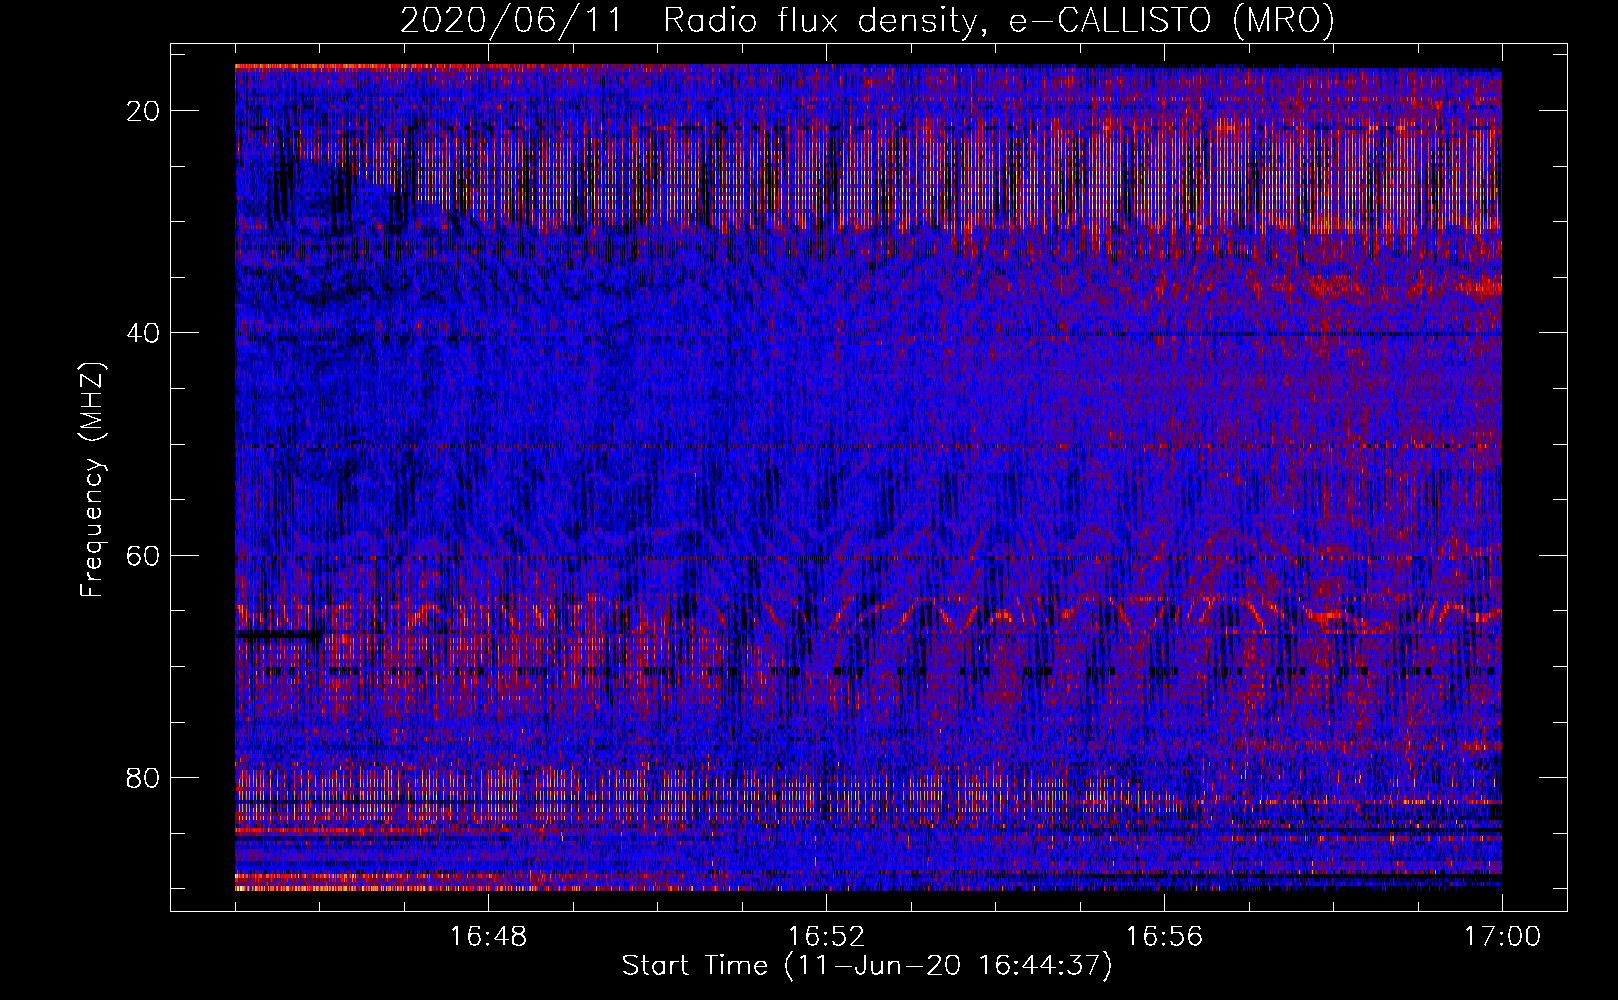Click the 60 MHz frequency tick label
This screenshot has height=1000, width=1618.
[143, 555]
